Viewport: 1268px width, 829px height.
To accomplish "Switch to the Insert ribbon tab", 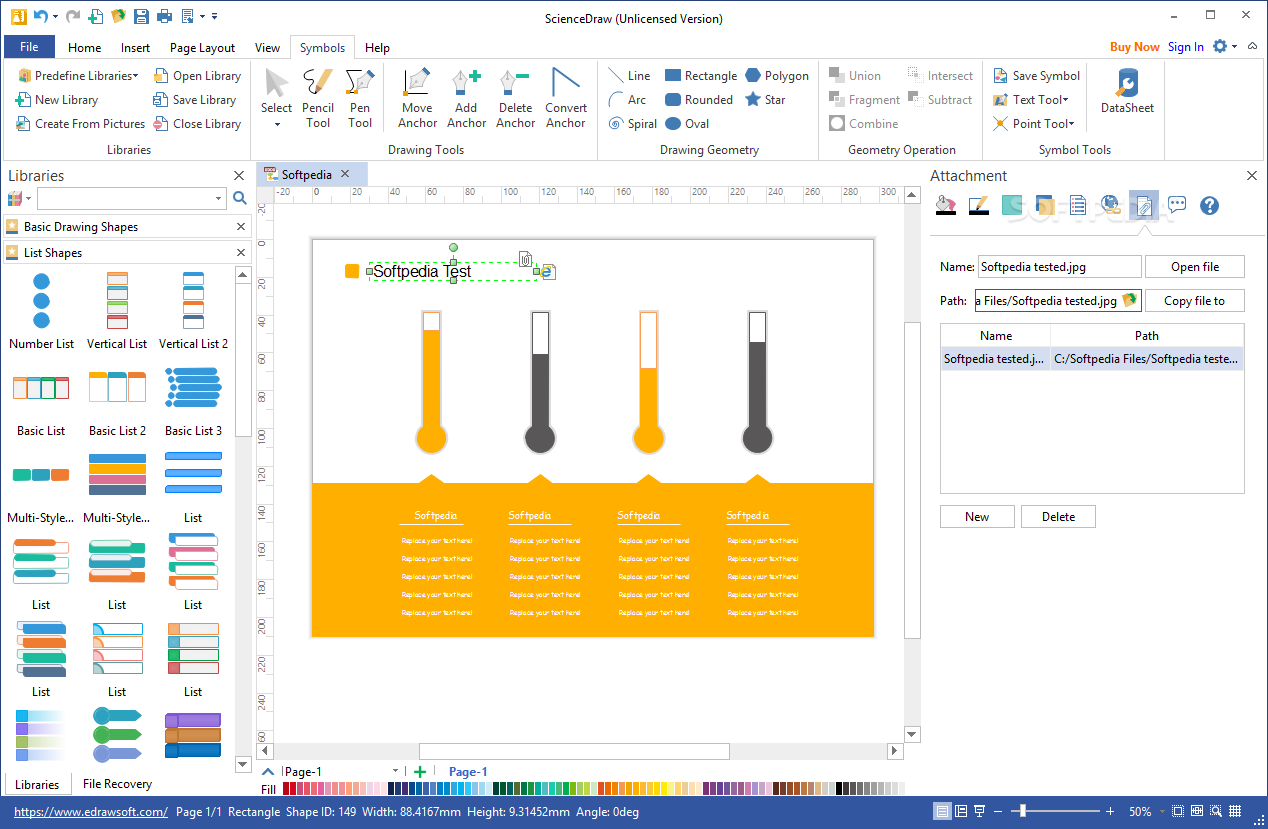I will 135,47.
